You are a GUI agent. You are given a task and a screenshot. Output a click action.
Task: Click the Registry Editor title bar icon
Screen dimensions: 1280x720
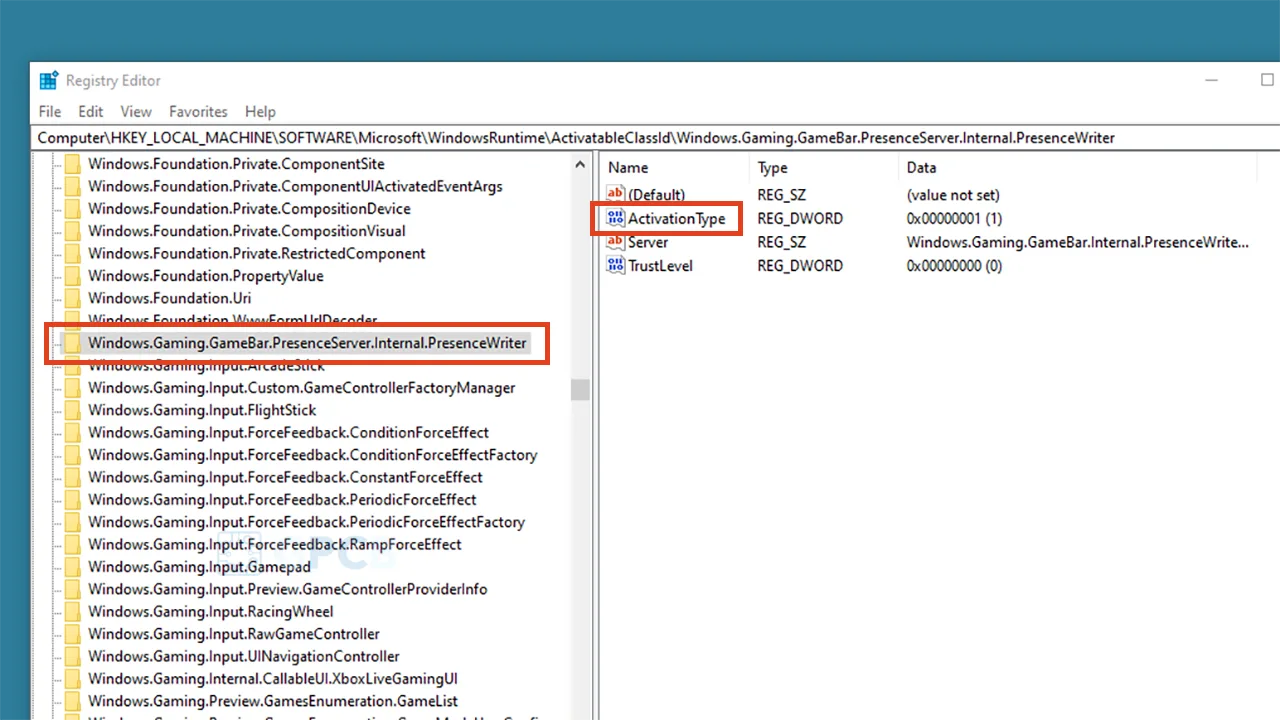[x=48, y=81]
